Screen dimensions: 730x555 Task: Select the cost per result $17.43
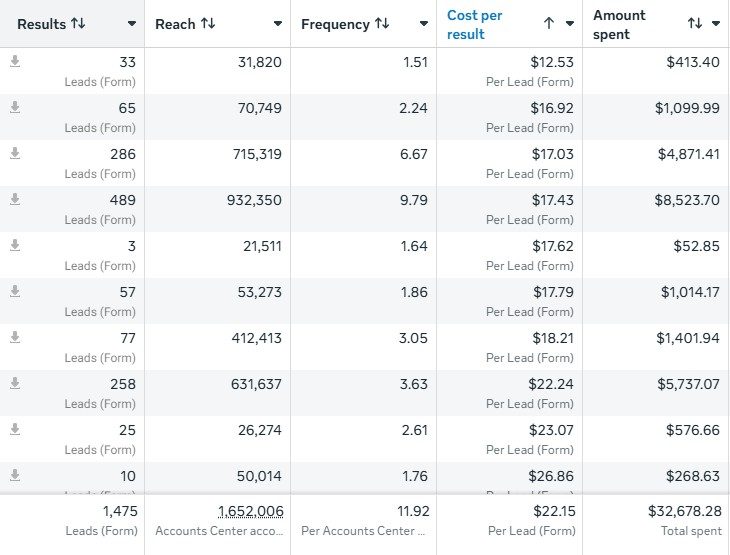click(553, 200)
